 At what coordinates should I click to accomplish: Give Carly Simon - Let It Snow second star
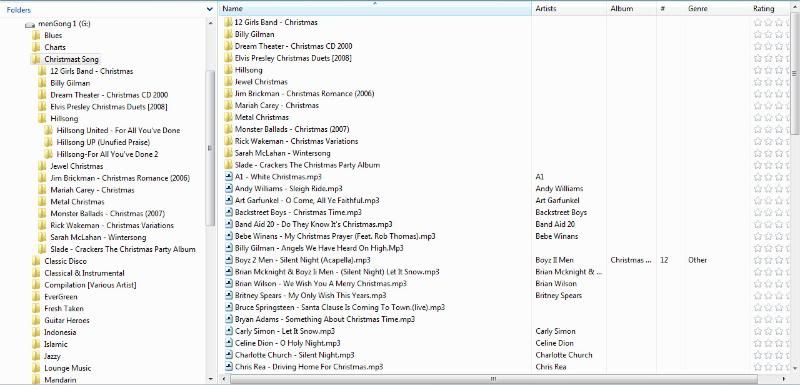pyautogui.click(x=768, y=331)
